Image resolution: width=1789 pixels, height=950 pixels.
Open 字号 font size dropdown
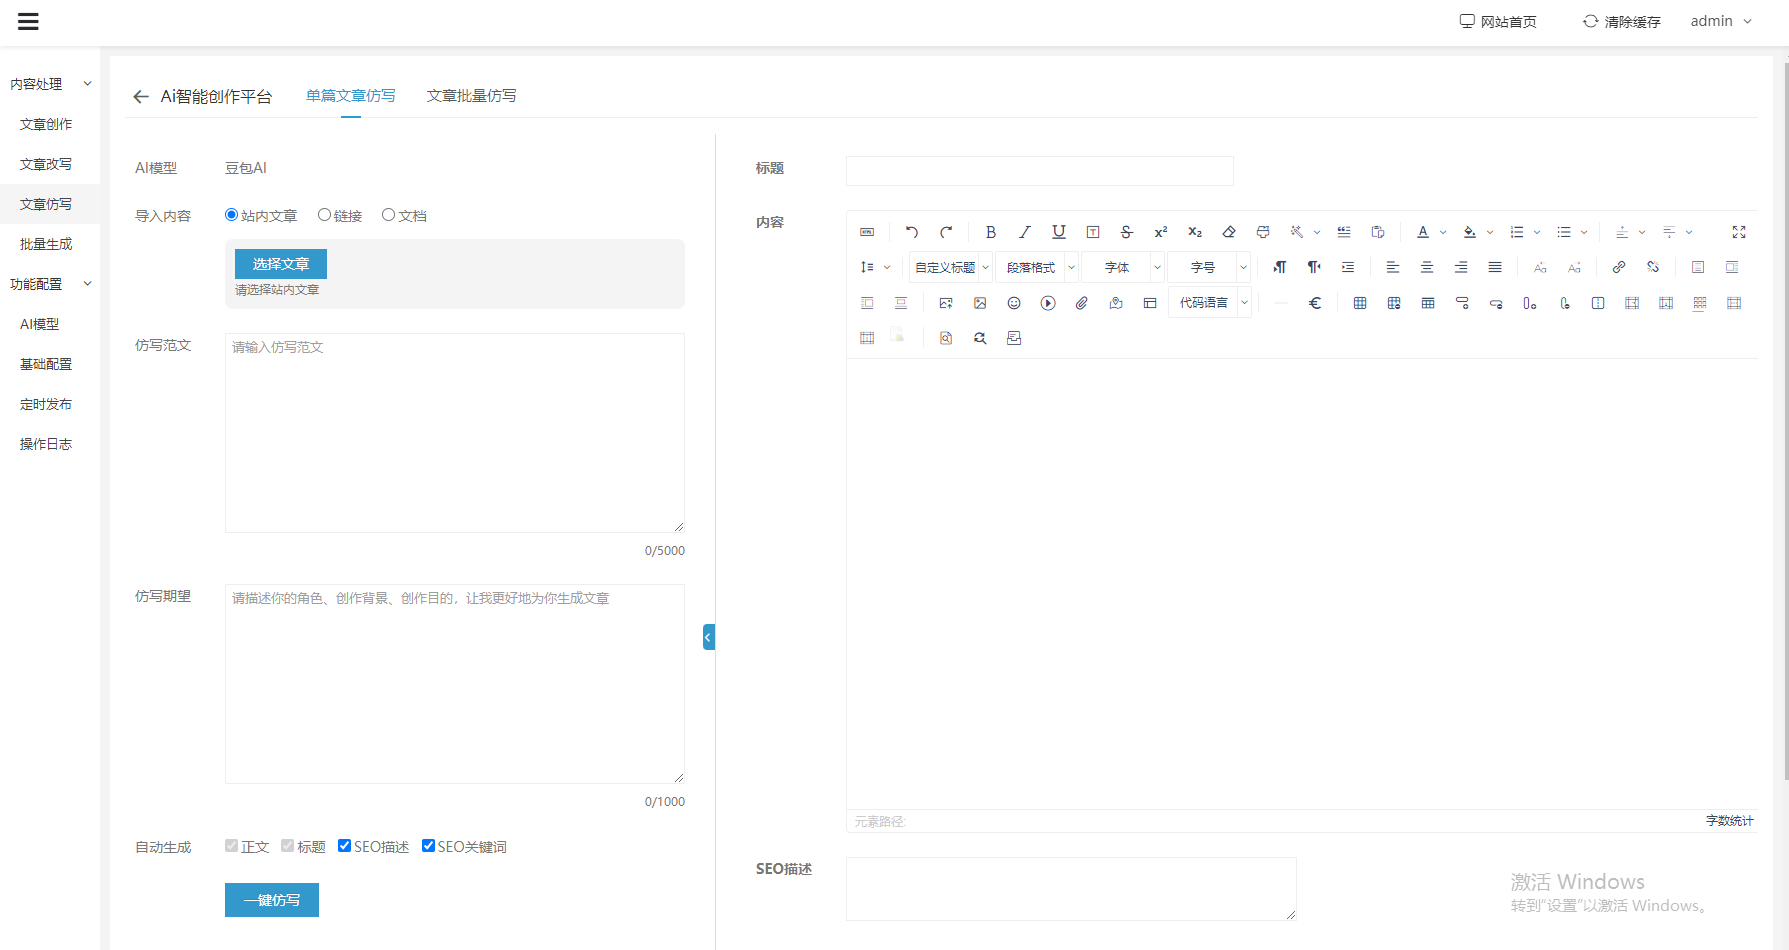(1209, 267)
